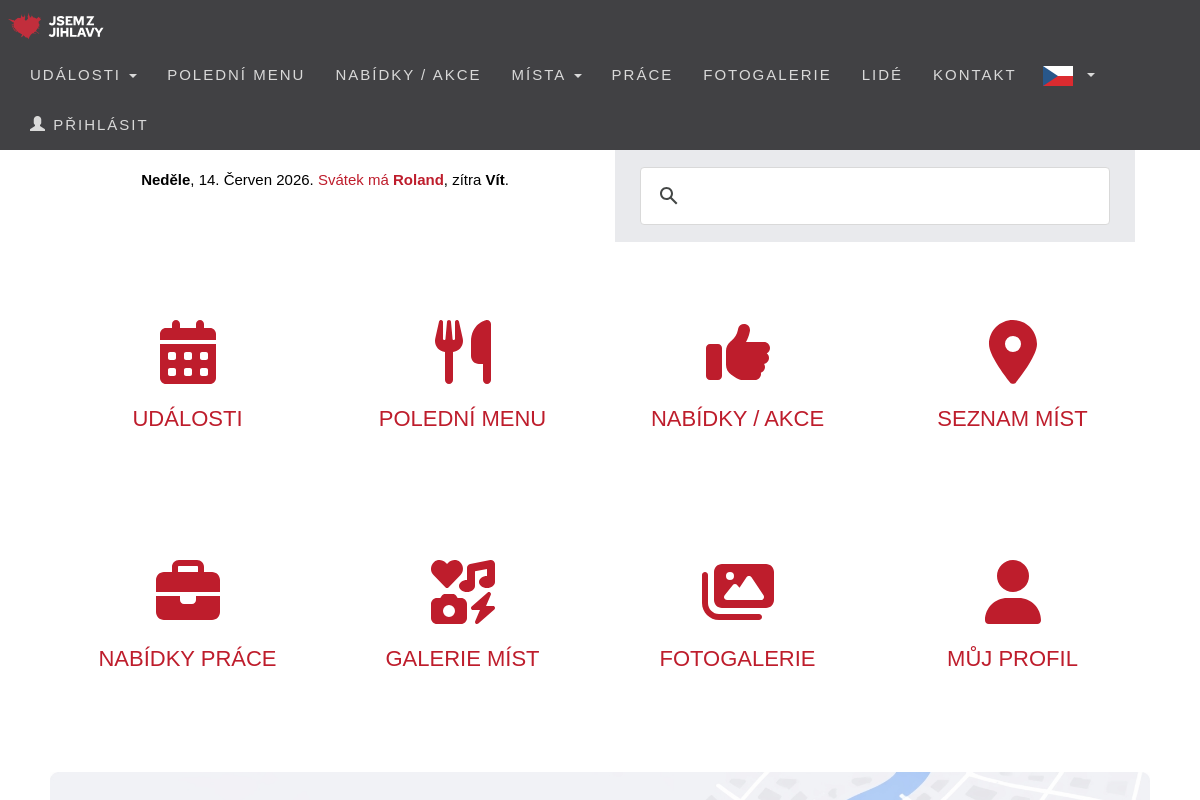Click the UDÁLOSTI tile label
This screenshot has width=1200, height=800.
[188, 419]
